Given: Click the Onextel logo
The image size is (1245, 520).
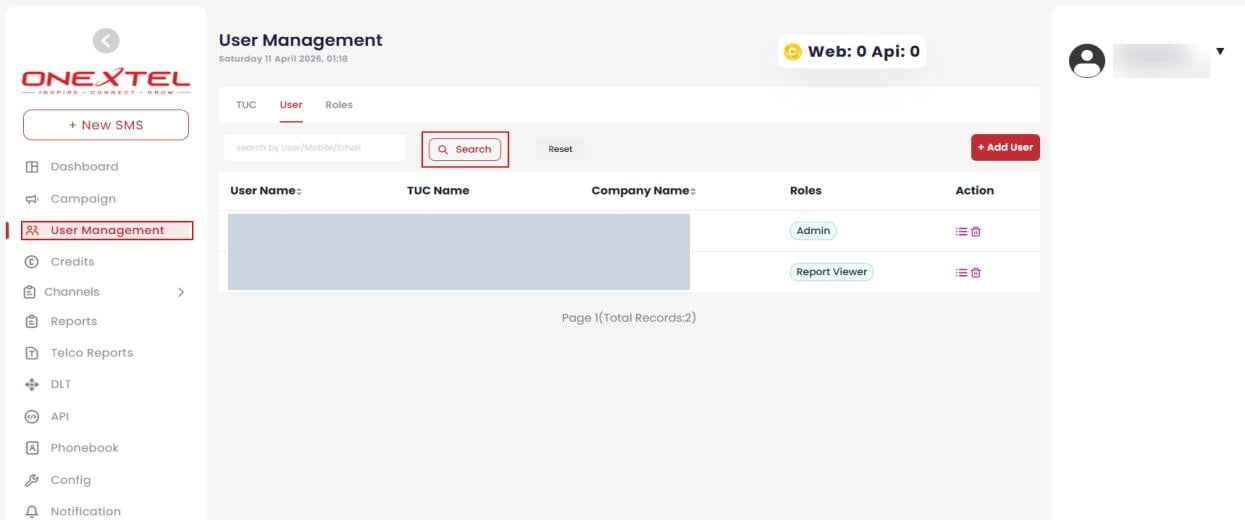Looking at the screenshot, I should 106,81.
